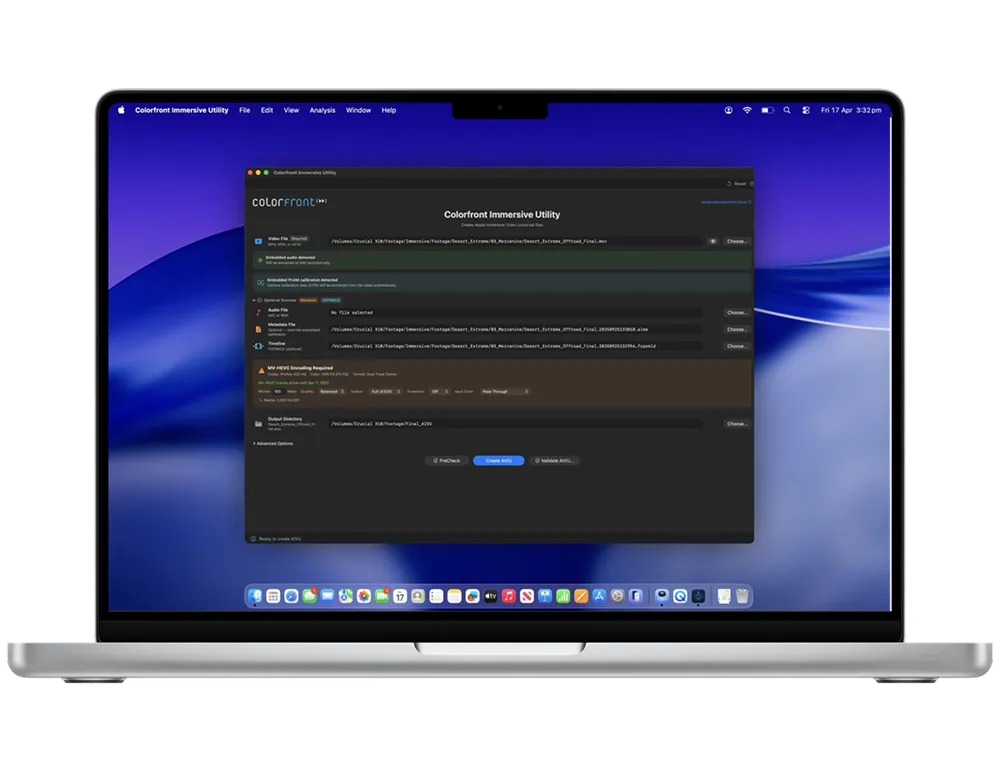This screenshot has height=770, width=1000.
Task: Open Spotlight search in menu bar
Action: coord(787,110)
